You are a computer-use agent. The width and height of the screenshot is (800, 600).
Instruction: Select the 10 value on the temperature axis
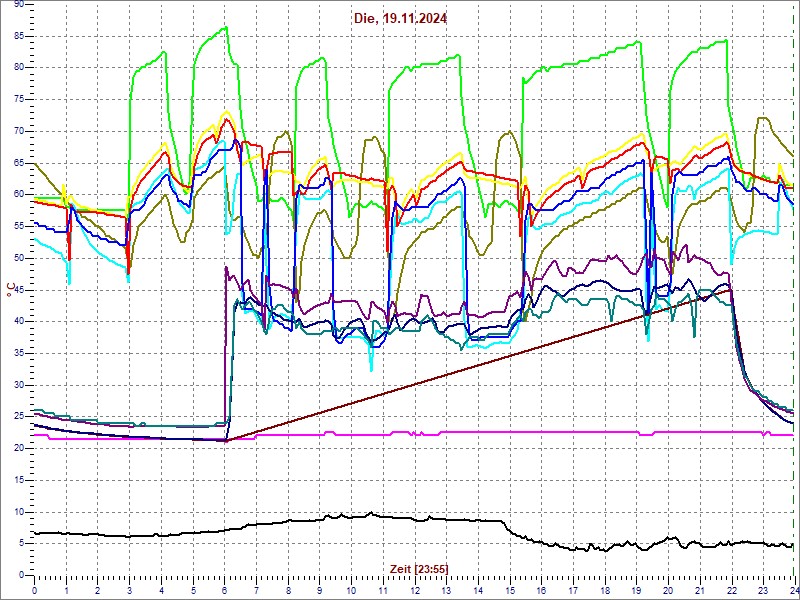[x=18, y=512]
